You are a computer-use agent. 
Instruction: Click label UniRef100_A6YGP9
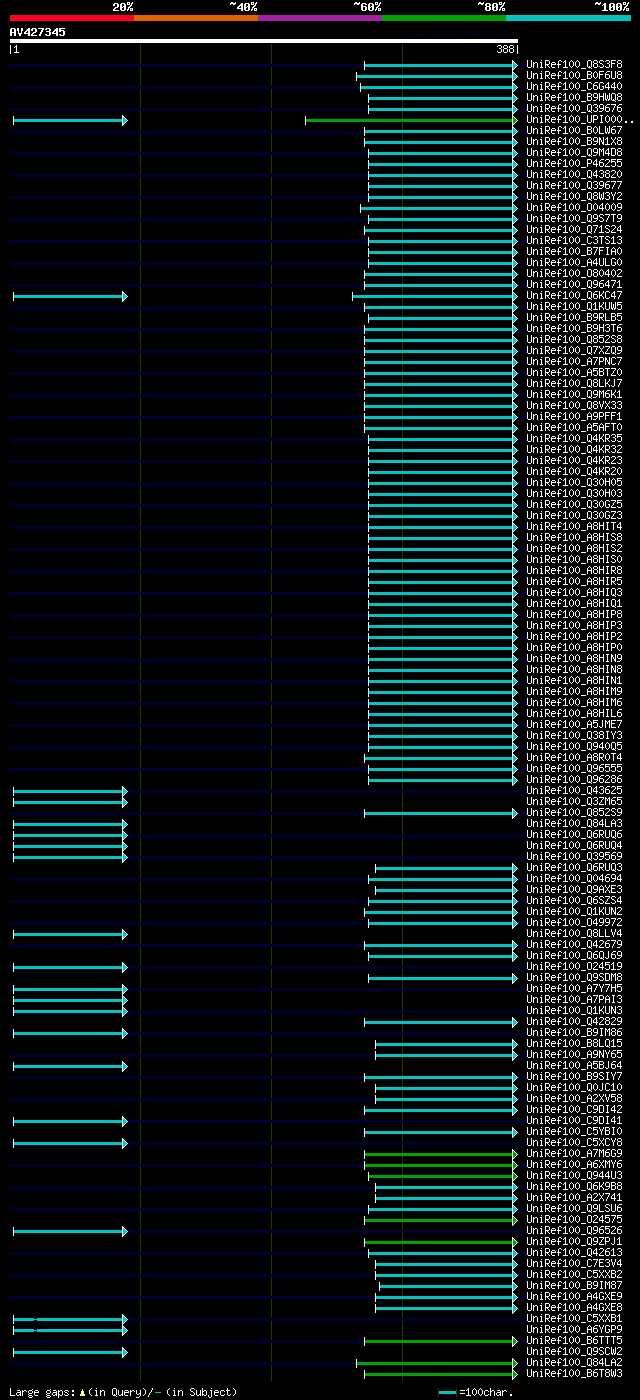574,1329
